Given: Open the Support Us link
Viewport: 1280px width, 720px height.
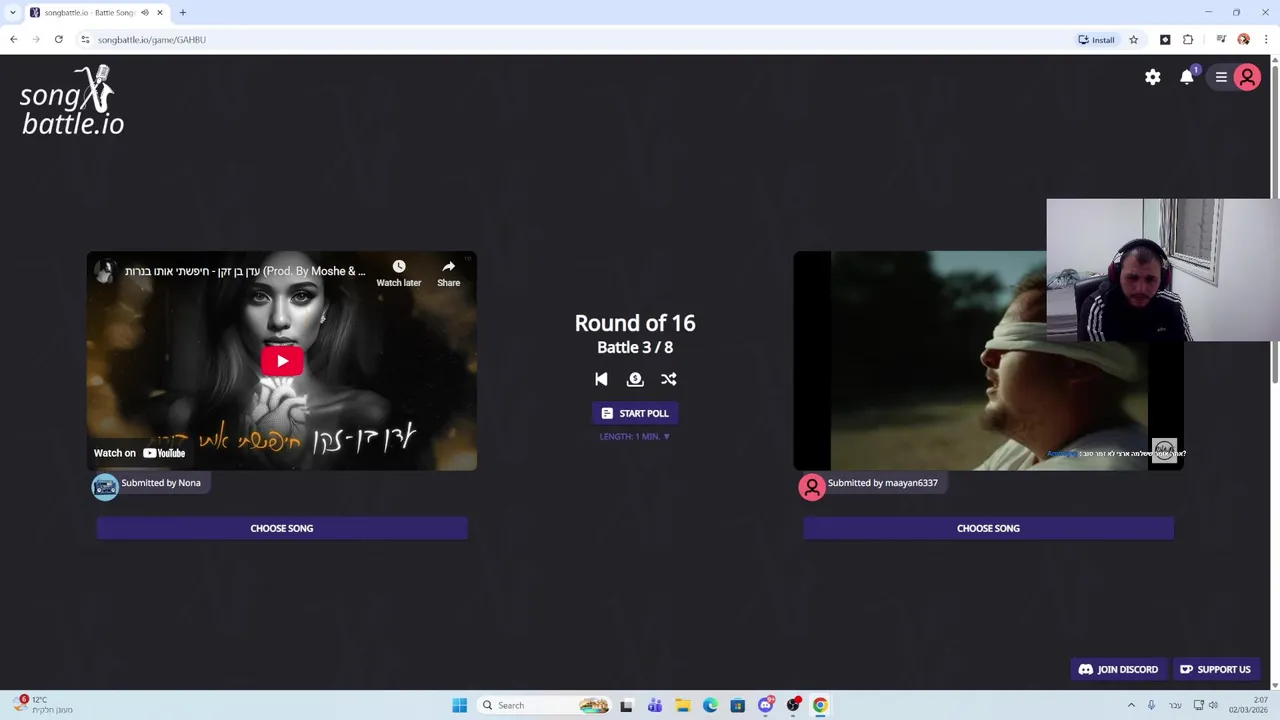Looking at the screenshot, I should coord(1215,669).
